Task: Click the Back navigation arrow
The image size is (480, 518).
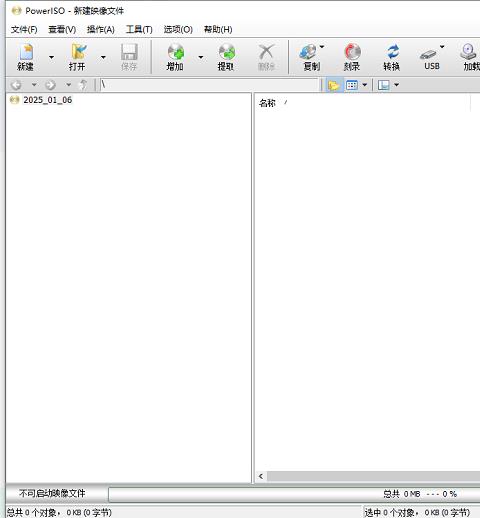Action: [x=16, y=85]
